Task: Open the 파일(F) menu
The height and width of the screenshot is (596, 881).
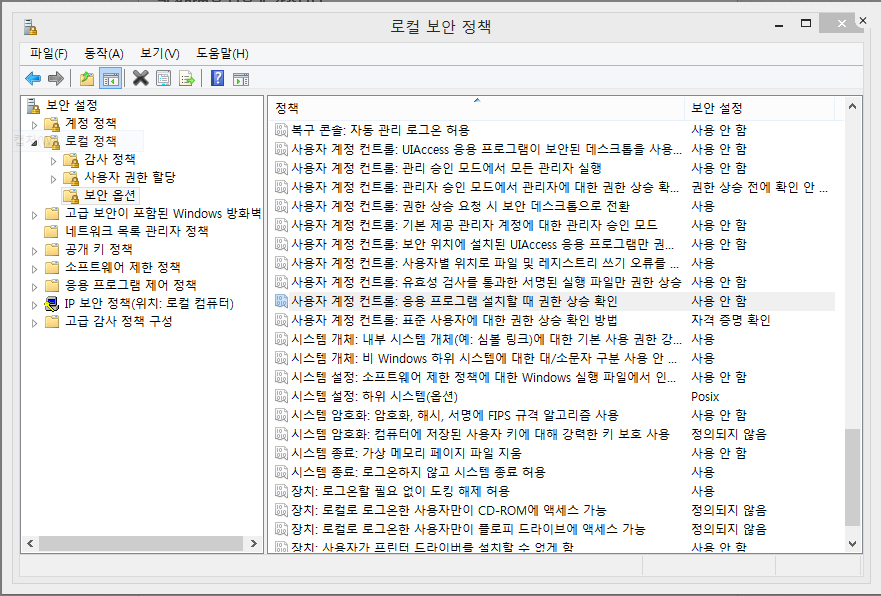Action: click(48, 53)
